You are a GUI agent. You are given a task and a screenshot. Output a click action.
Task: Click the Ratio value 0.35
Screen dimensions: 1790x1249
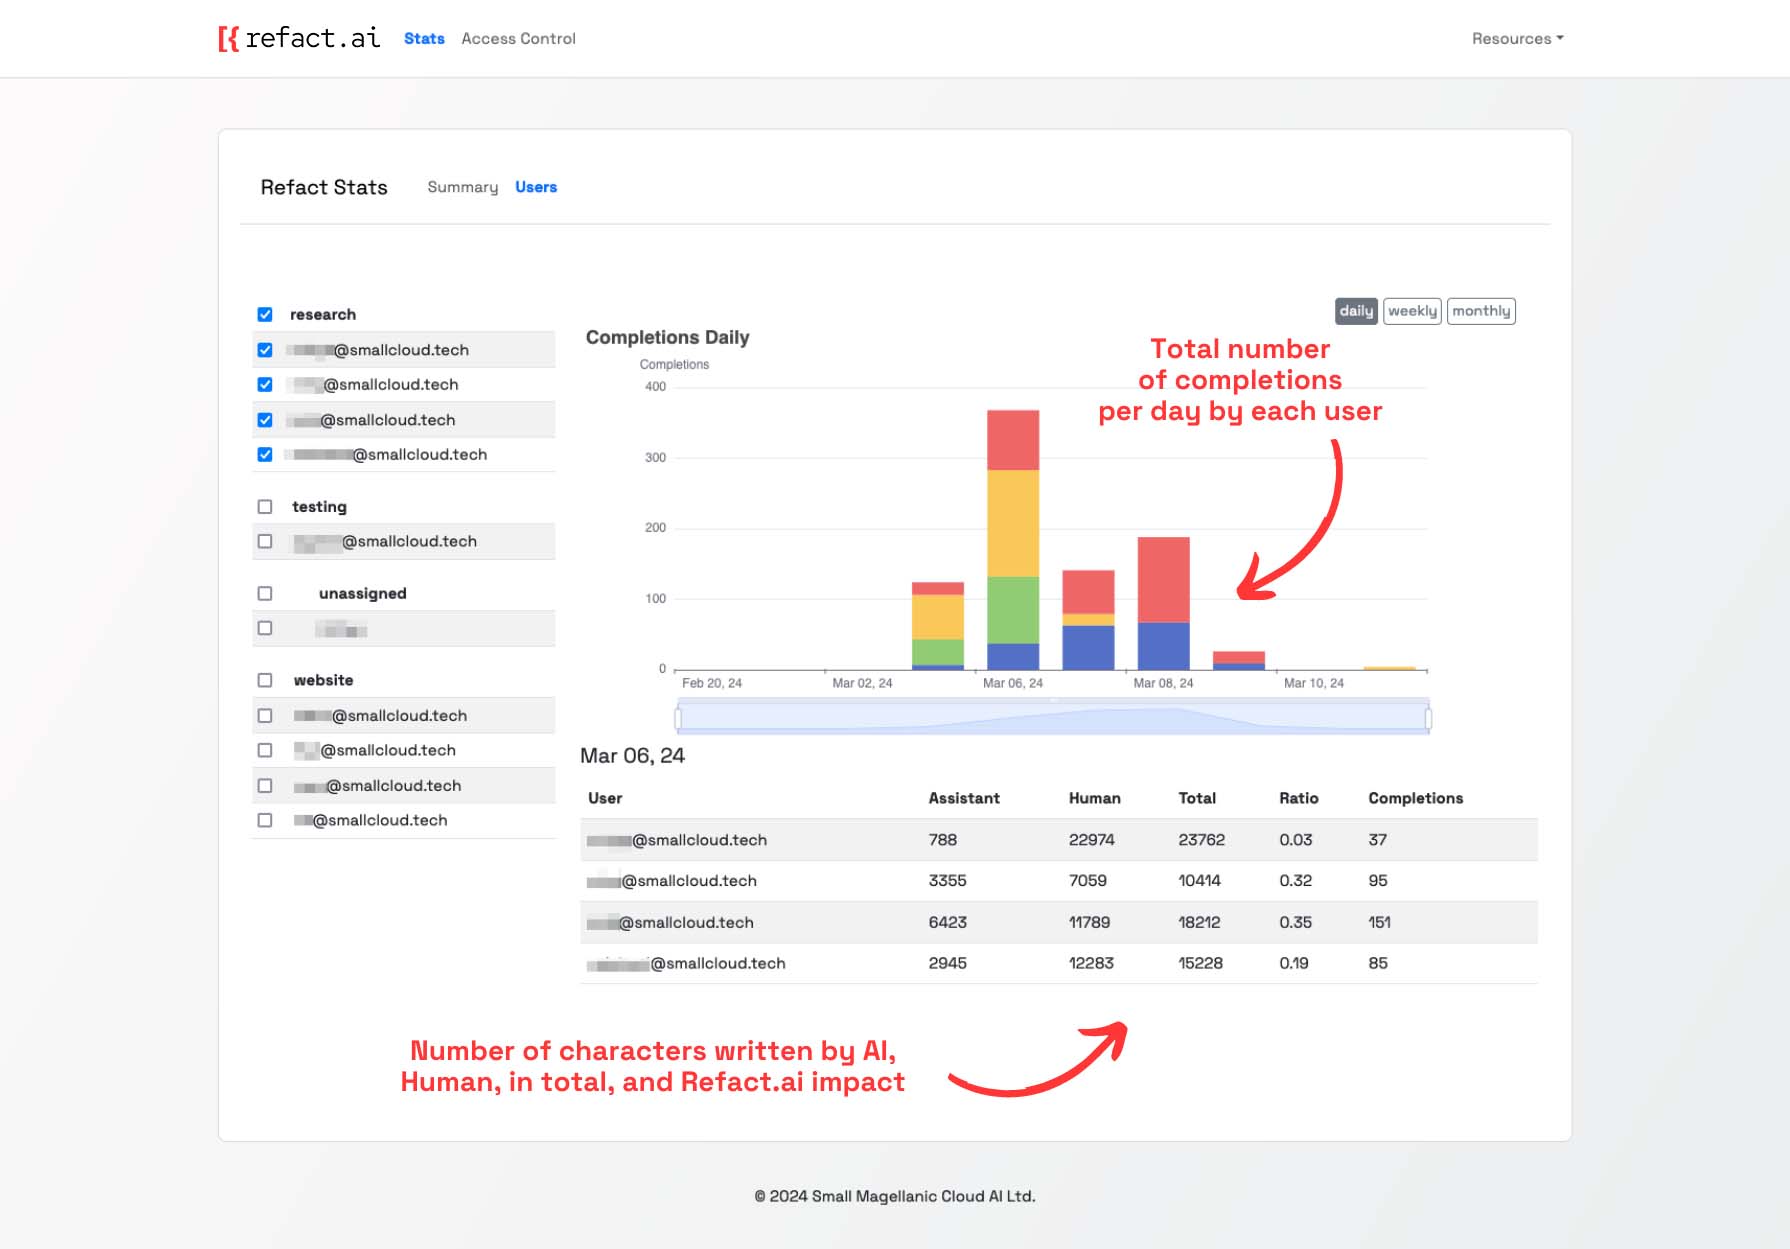(1295, 922)
